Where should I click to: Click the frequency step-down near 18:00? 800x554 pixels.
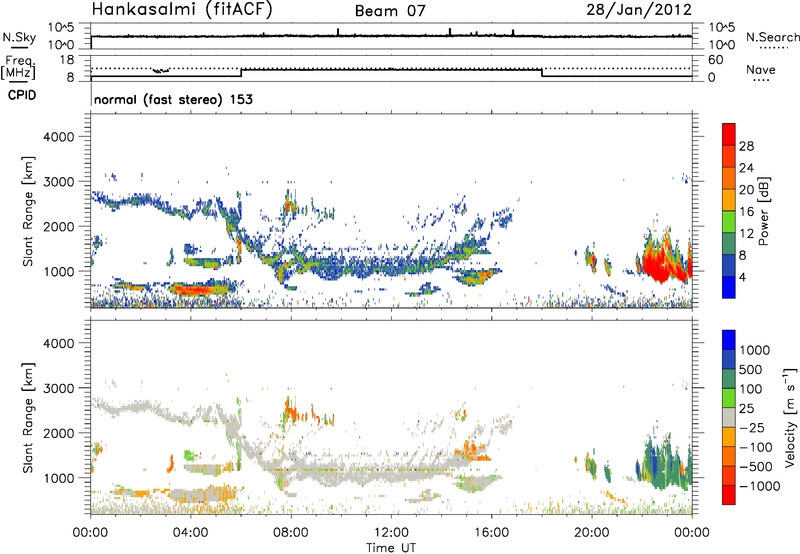542,73
